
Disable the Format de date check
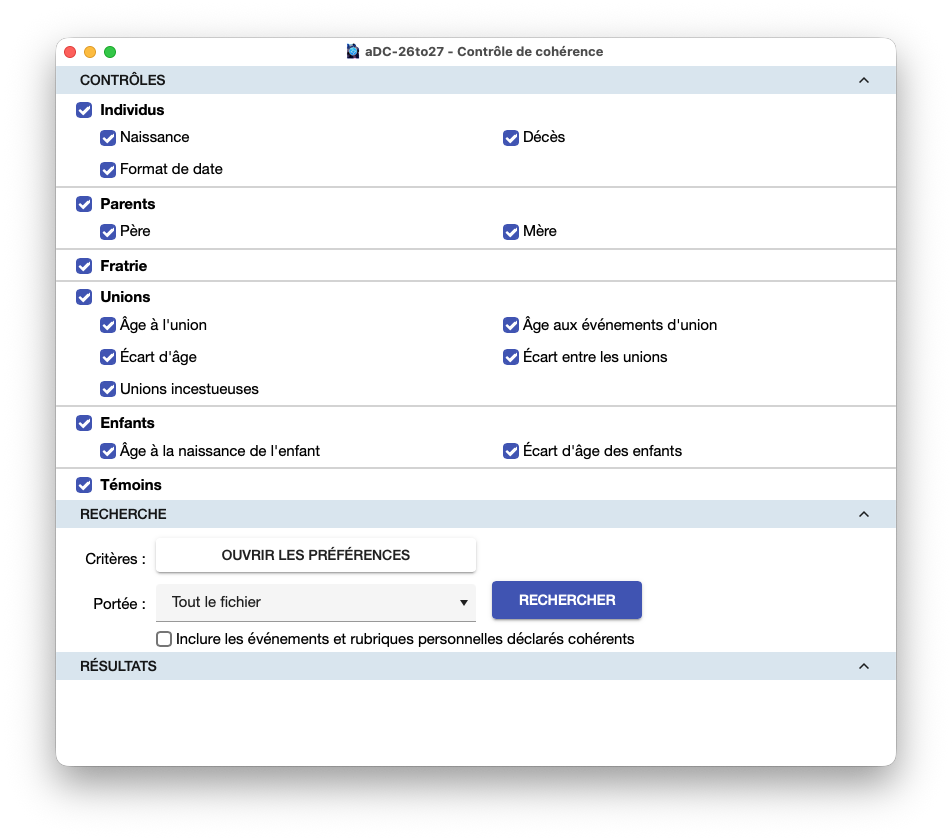coord(108,169)
